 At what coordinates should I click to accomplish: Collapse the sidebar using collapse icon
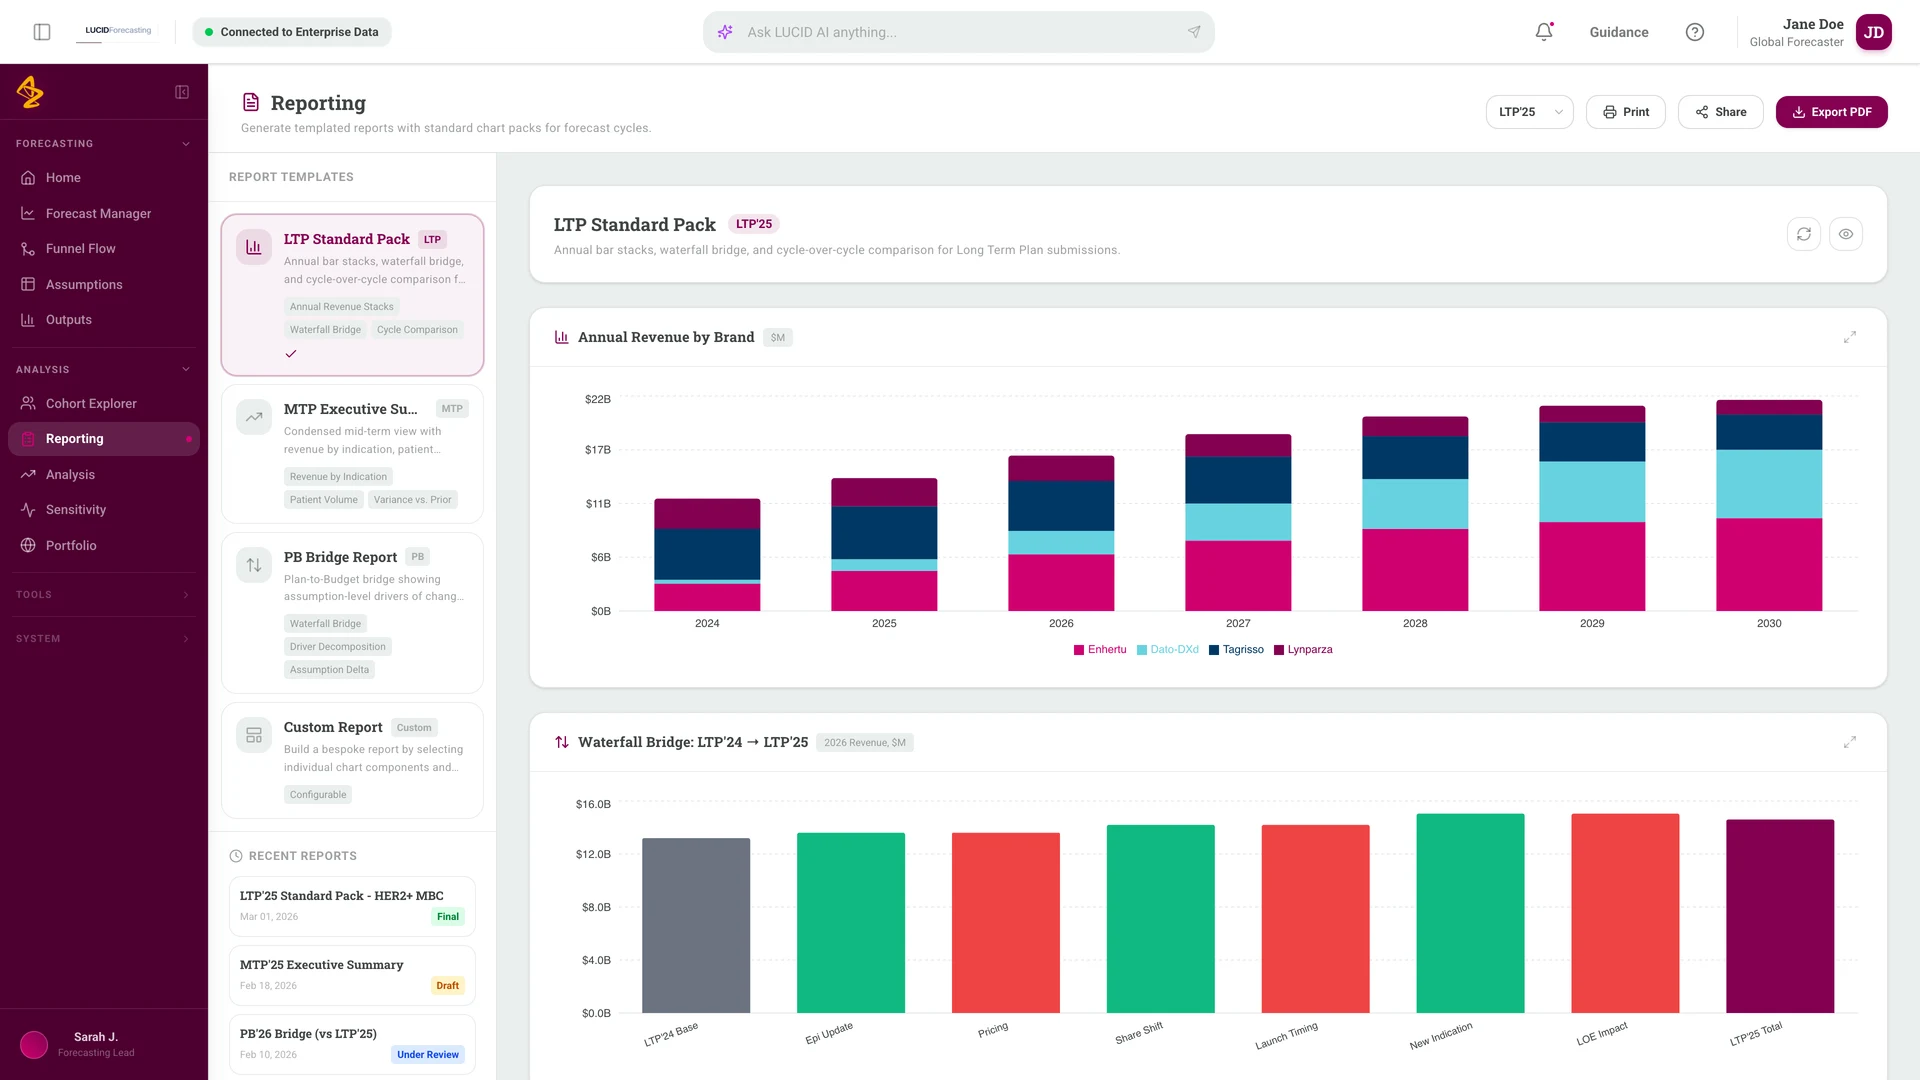coord(182,92)
